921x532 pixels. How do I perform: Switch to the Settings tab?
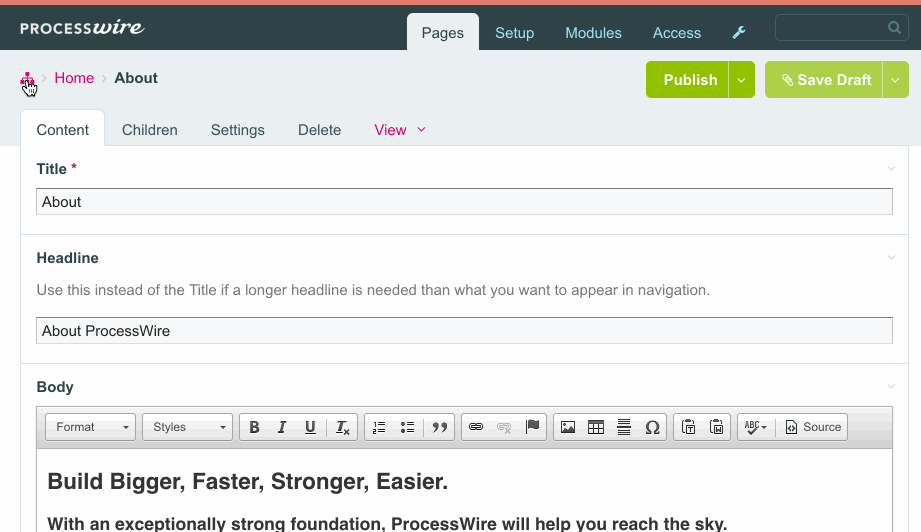[238, 130]
